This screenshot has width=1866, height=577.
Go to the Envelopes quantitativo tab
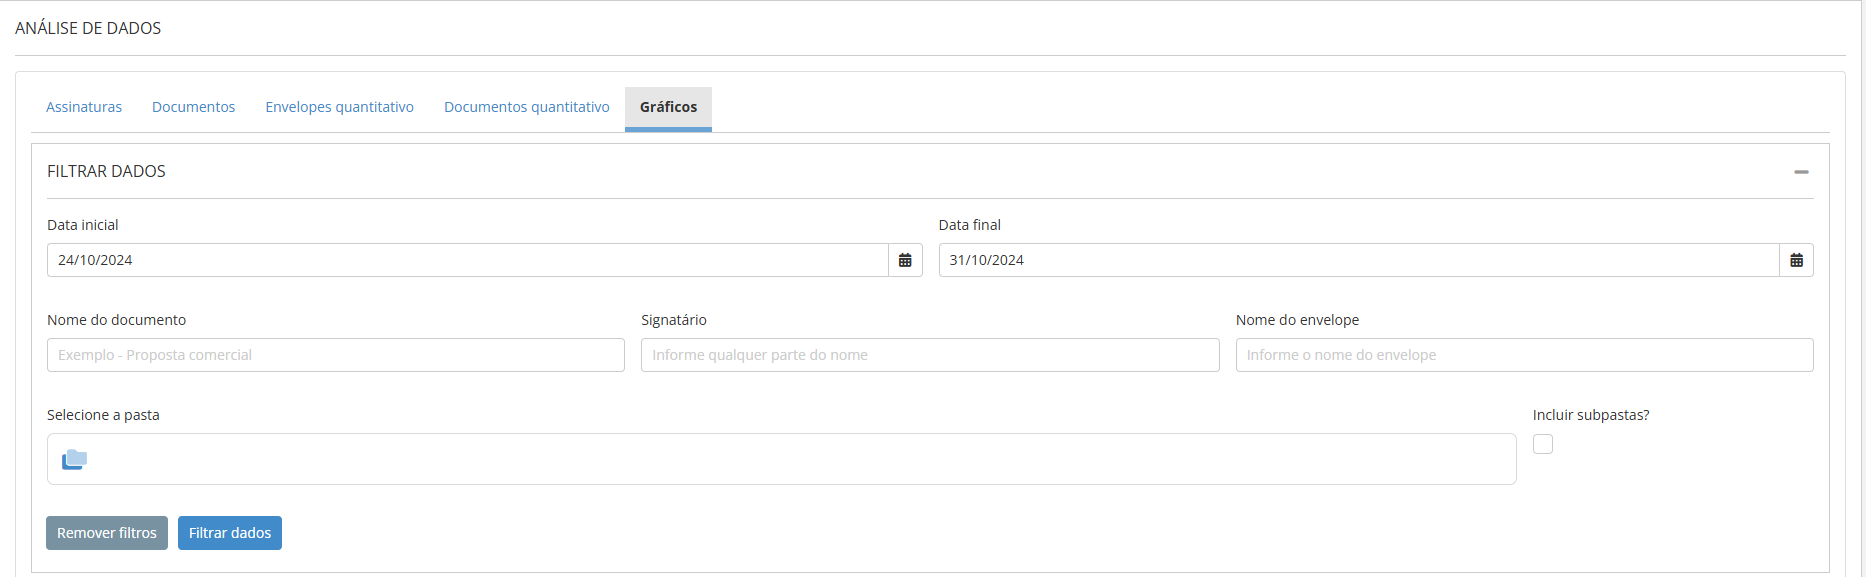point(339,107)
